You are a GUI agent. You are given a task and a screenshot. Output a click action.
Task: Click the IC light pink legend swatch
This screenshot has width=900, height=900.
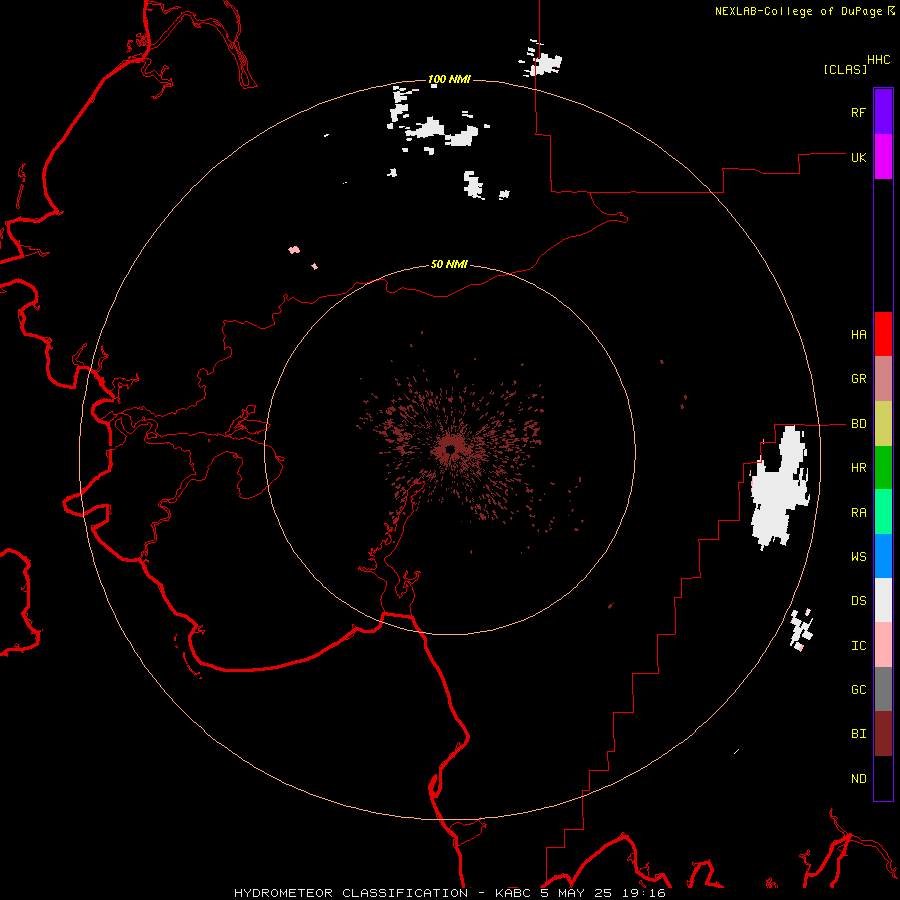tap(883, 645)
